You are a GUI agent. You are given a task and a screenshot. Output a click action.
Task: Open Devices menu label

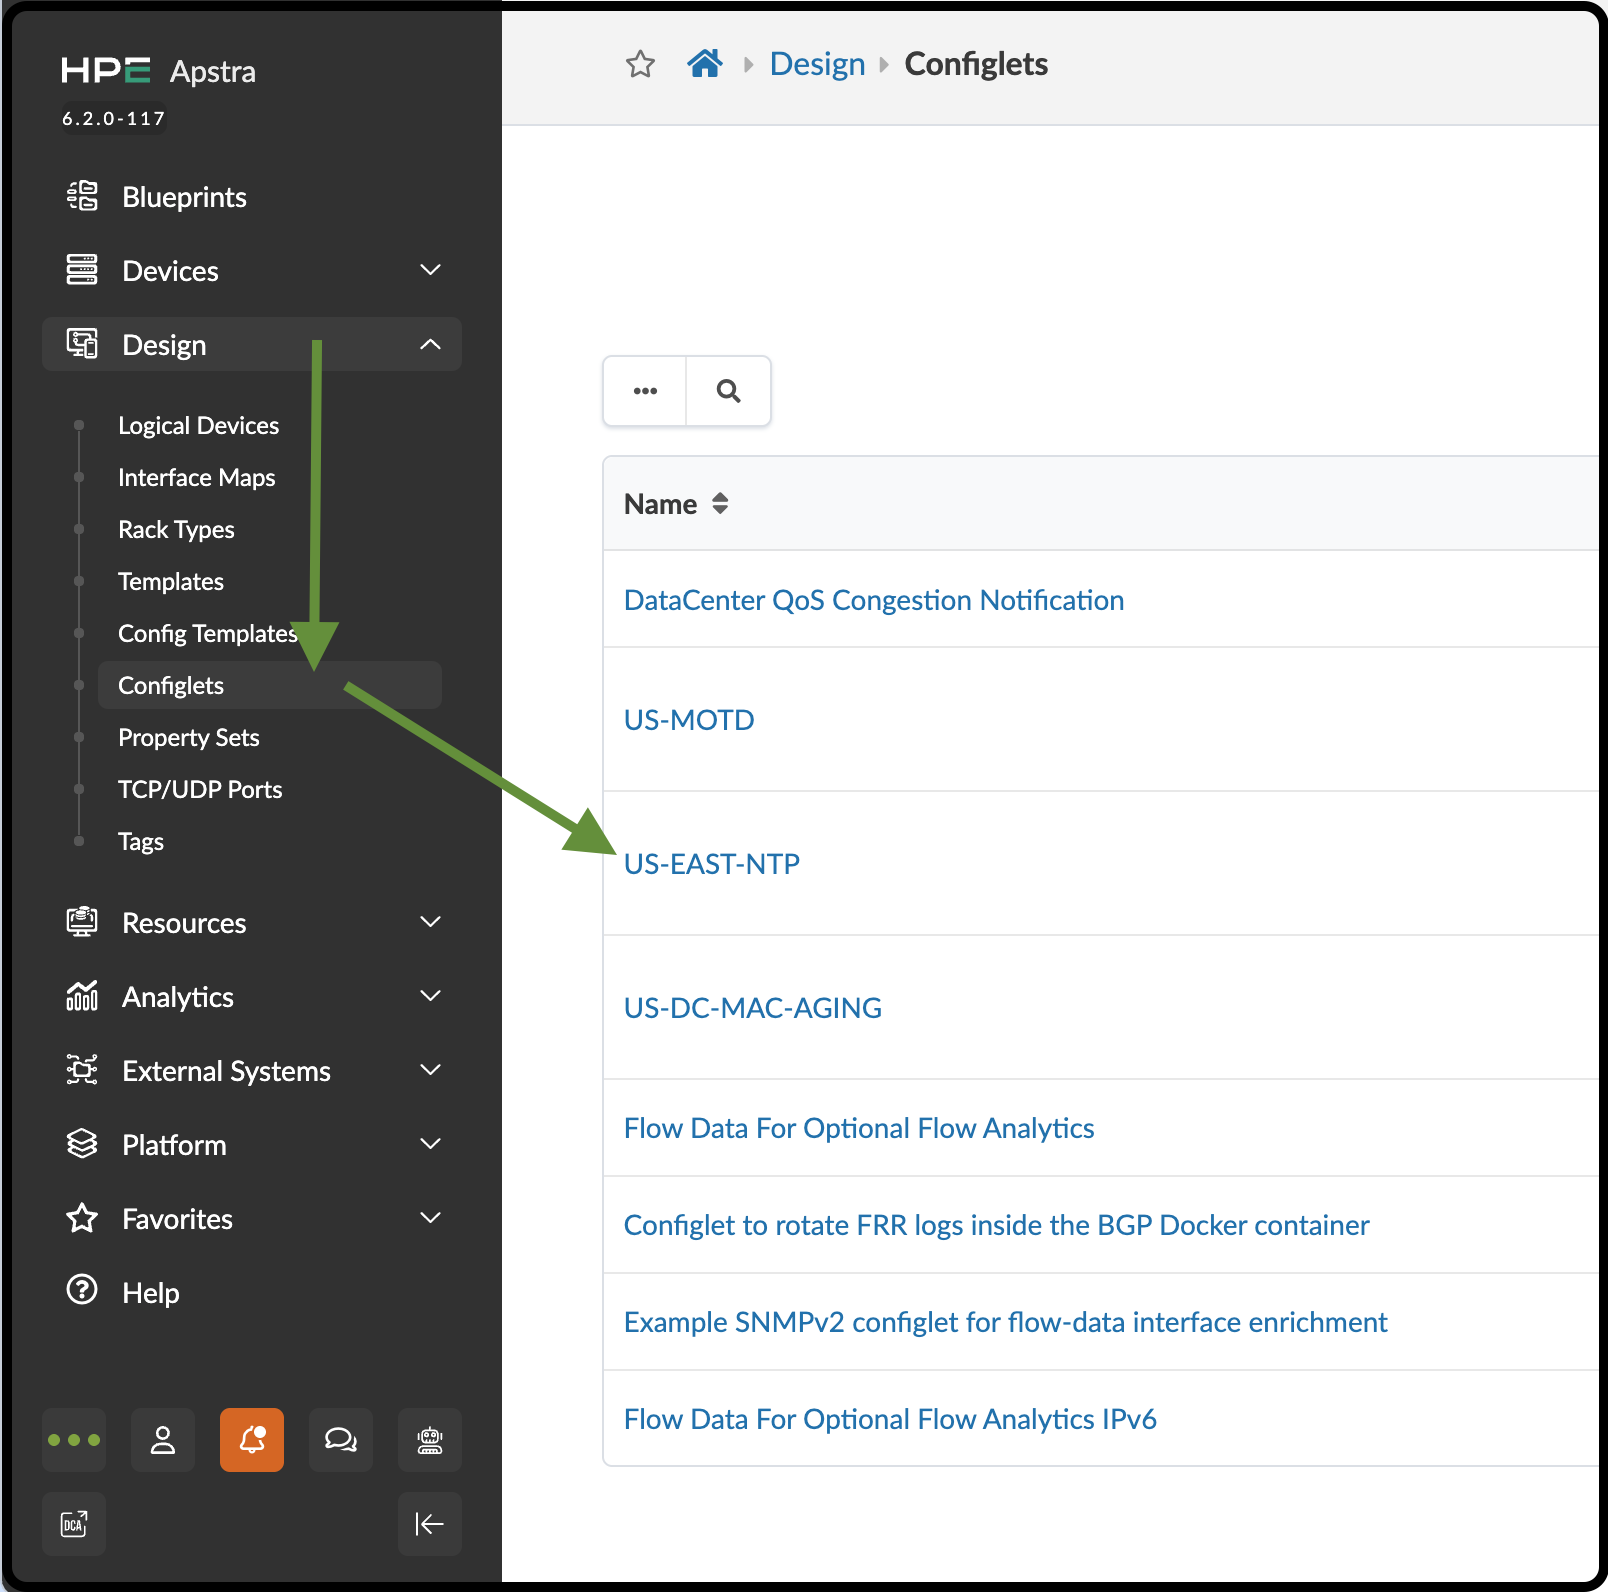click(170, 271)
